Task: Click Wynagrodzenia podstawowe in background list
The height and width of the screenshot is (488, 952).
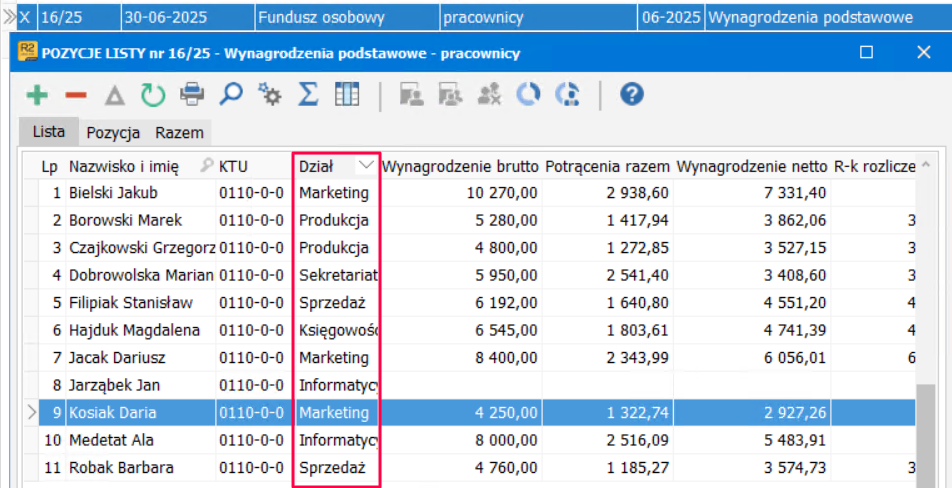Action: tap(828, 18)
